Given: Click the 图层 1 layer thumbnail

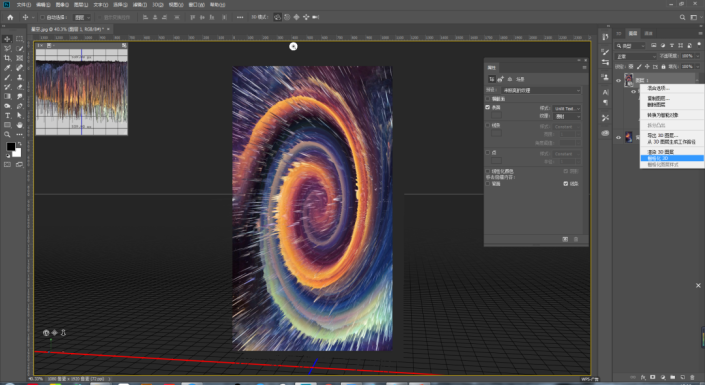Looking at the screenshot, I should point(629,80).
